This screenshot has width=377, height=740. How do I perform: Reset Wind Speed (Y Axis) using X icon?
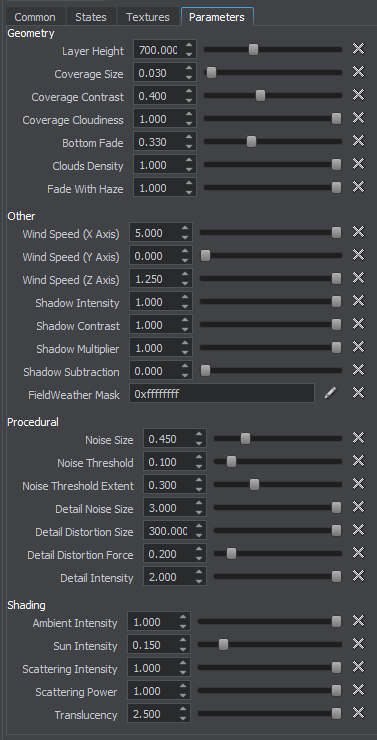359,255
